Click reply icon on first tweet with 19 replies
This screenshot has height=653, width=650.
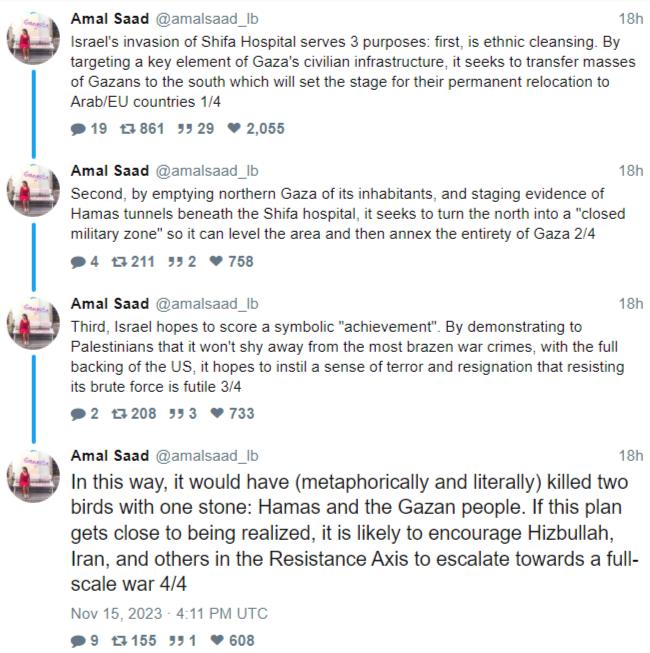click(x=79, y=129)
